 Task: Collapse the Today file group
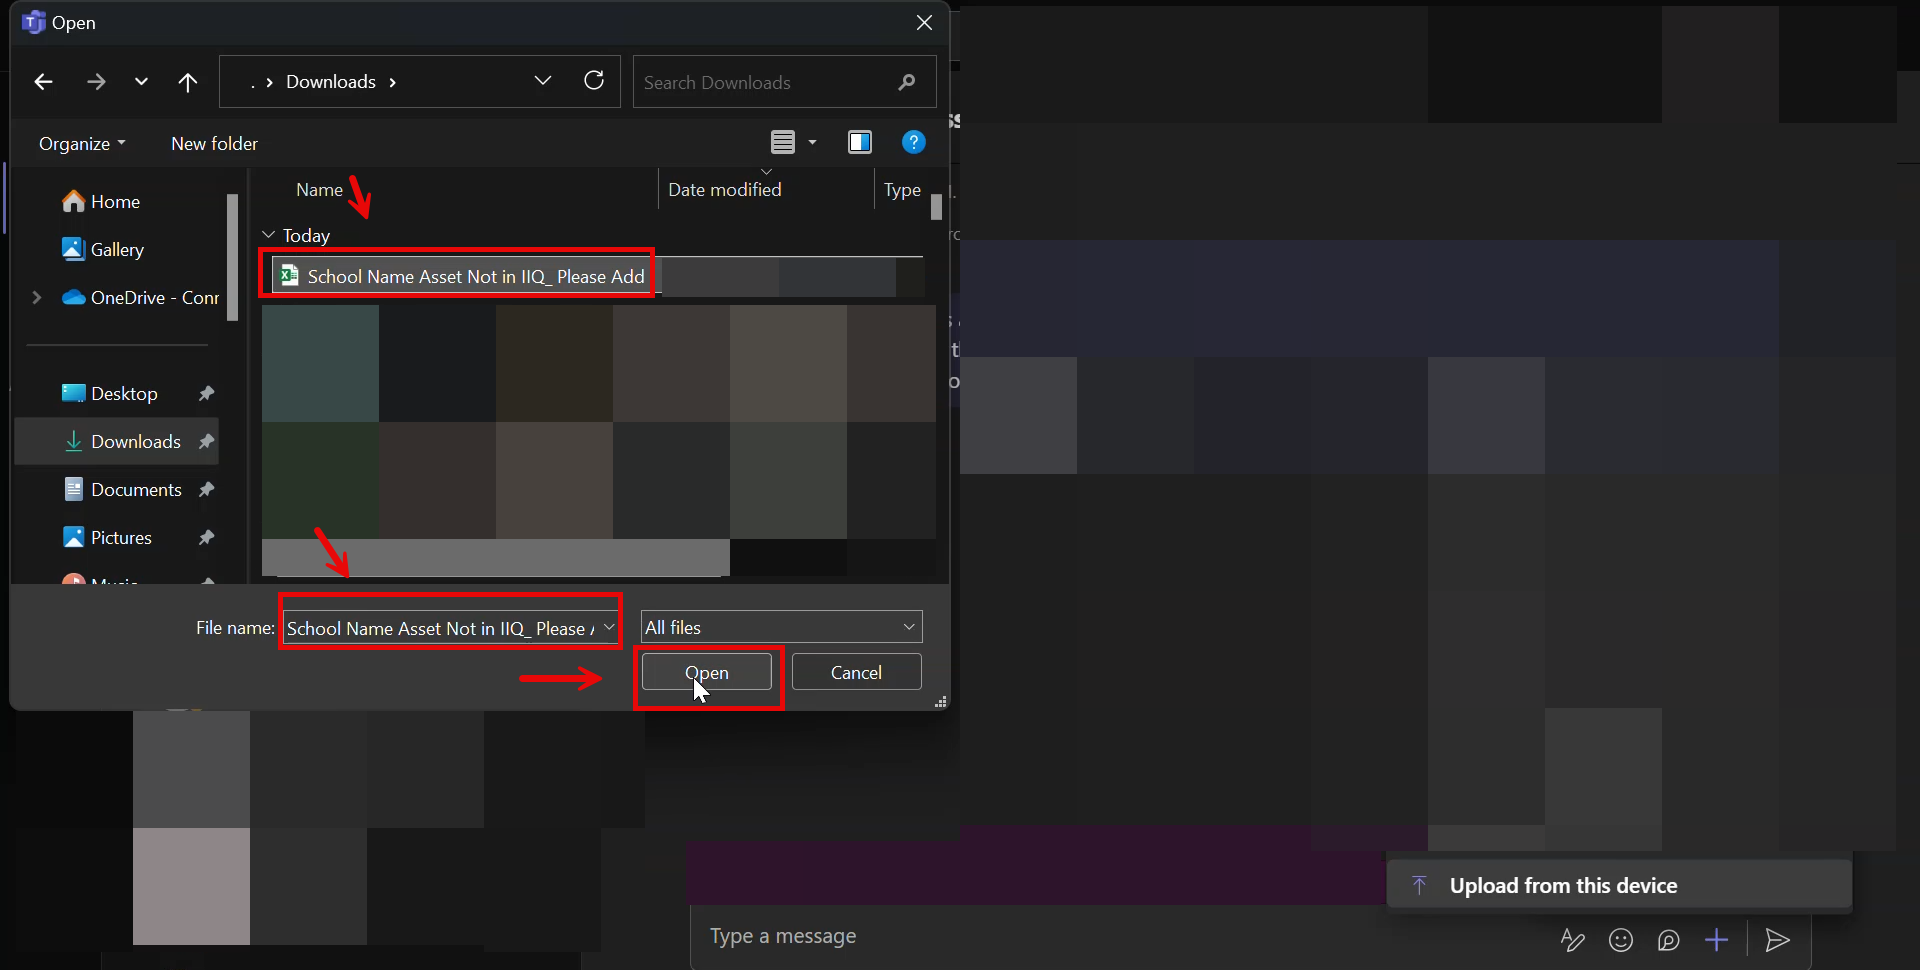(268, 235)
